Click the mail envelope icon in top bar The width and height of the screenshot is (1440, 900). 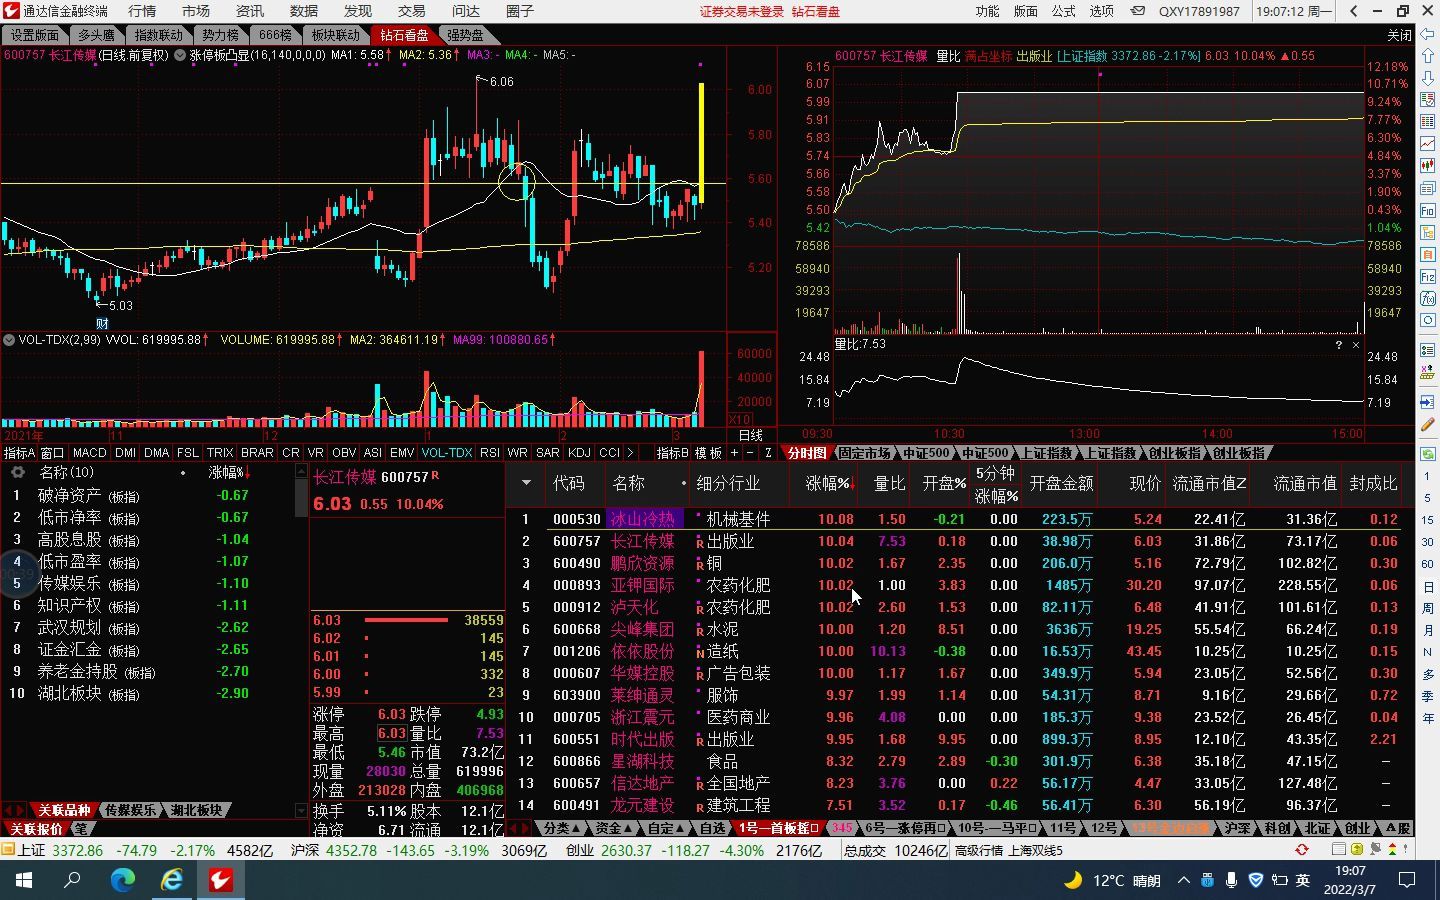click(1138, 11)
